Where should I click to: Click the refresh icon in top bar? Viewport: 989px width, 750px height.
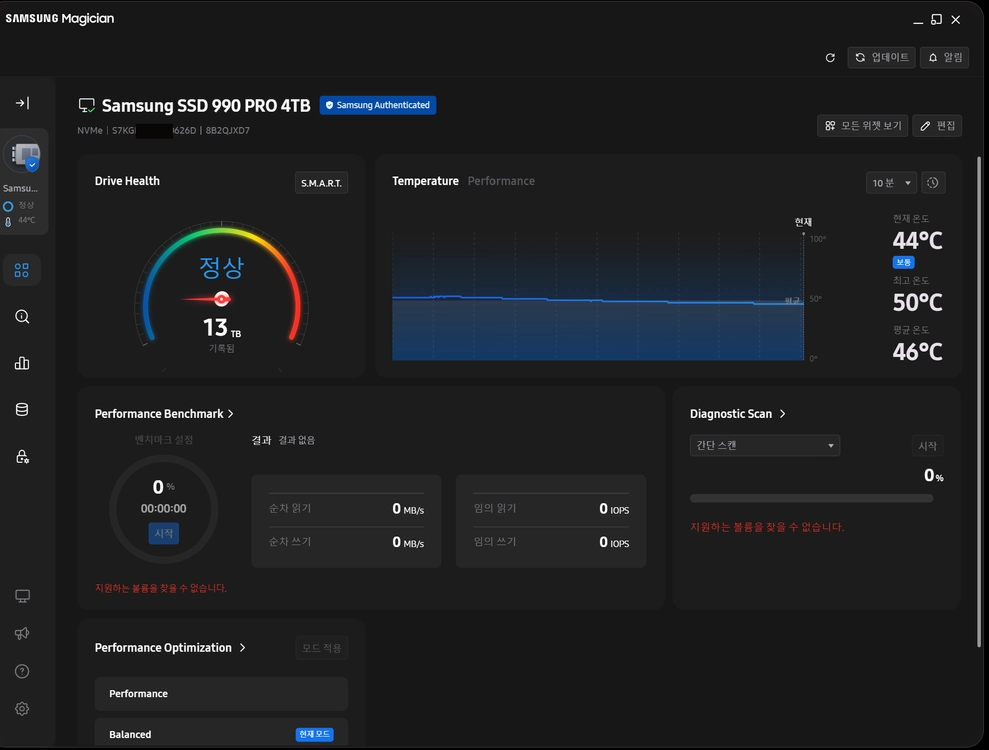point(830,58)
